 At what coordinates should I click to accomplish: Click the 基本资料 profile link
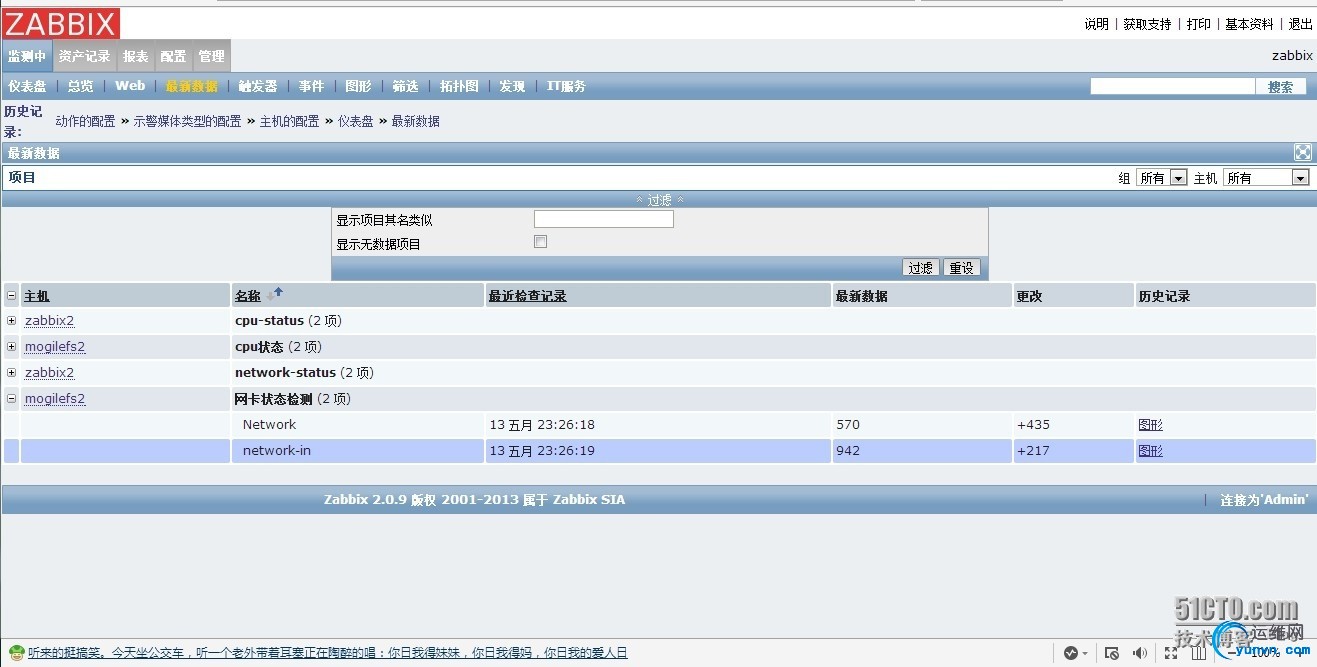(x=1250, y=24)
